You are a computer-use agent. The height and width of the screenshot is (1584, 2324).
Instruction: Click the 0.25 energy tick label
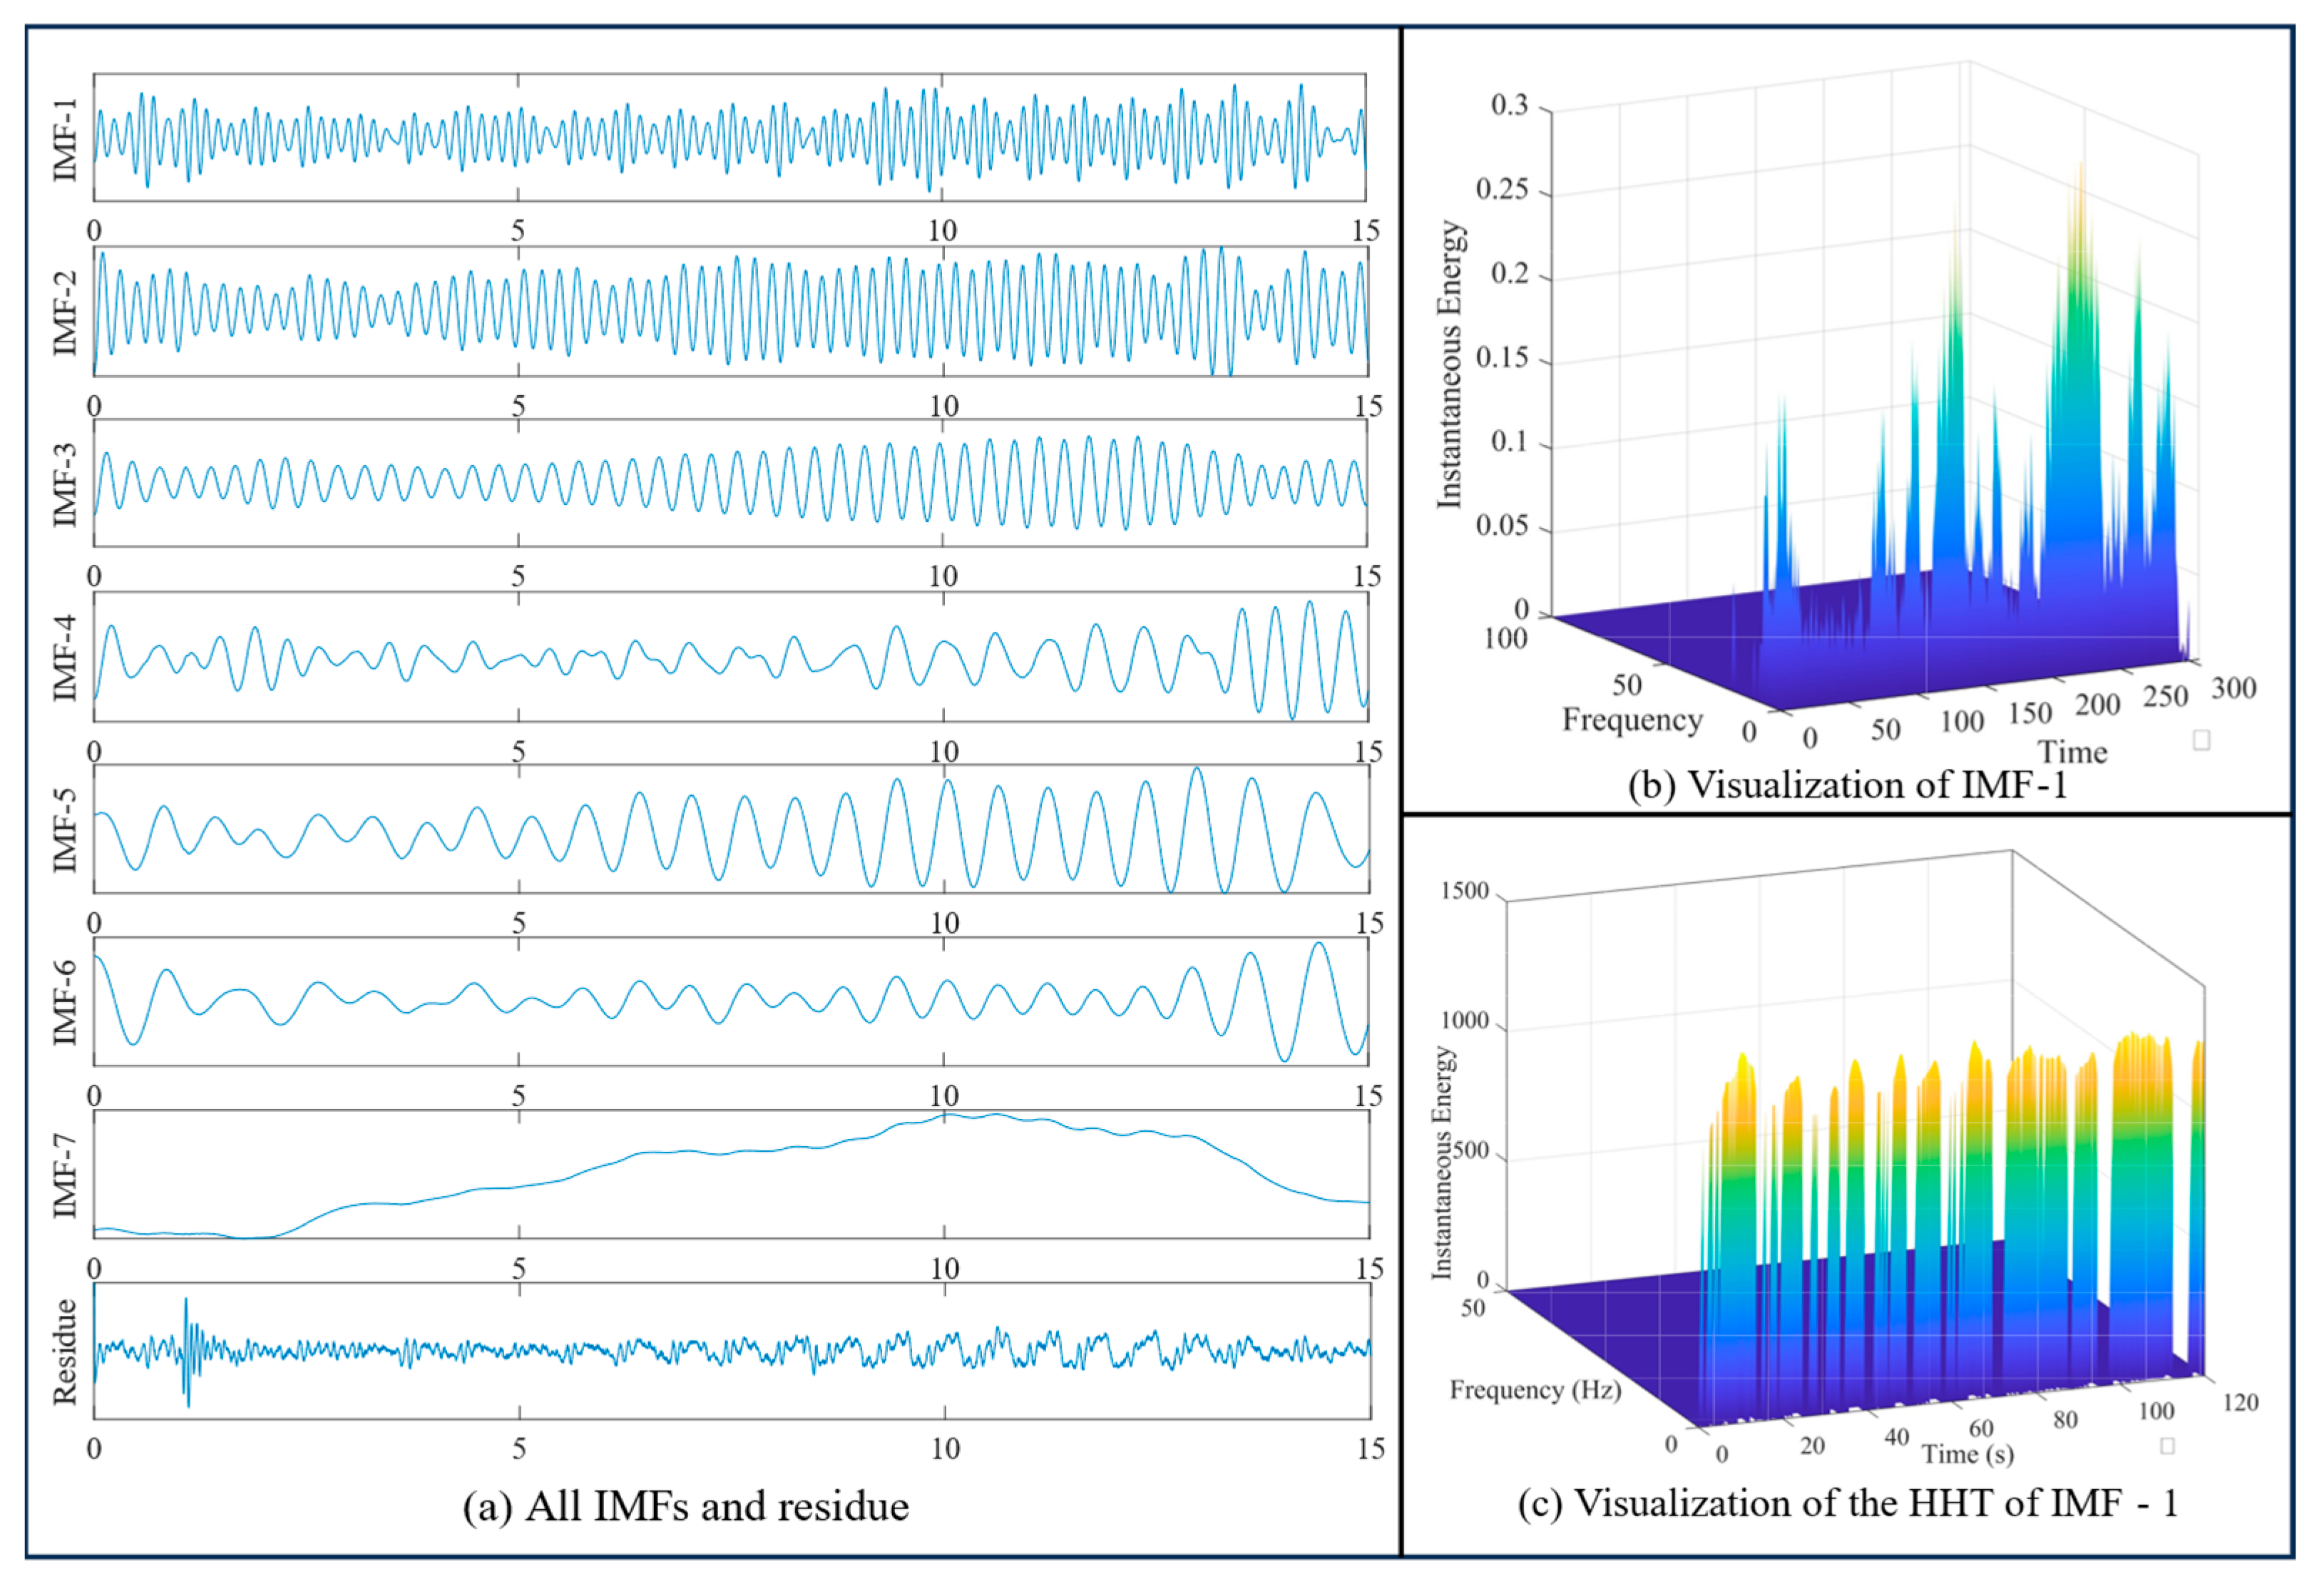(x=1503, y=189)
